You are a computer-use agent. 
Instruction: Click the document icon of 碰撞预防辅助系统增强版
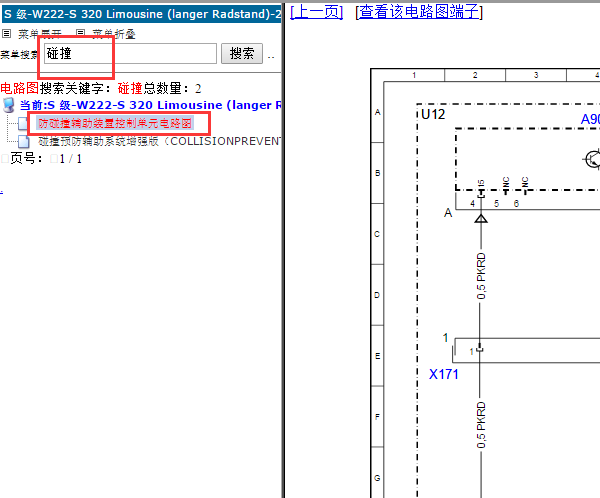click(x=24, y=142)
